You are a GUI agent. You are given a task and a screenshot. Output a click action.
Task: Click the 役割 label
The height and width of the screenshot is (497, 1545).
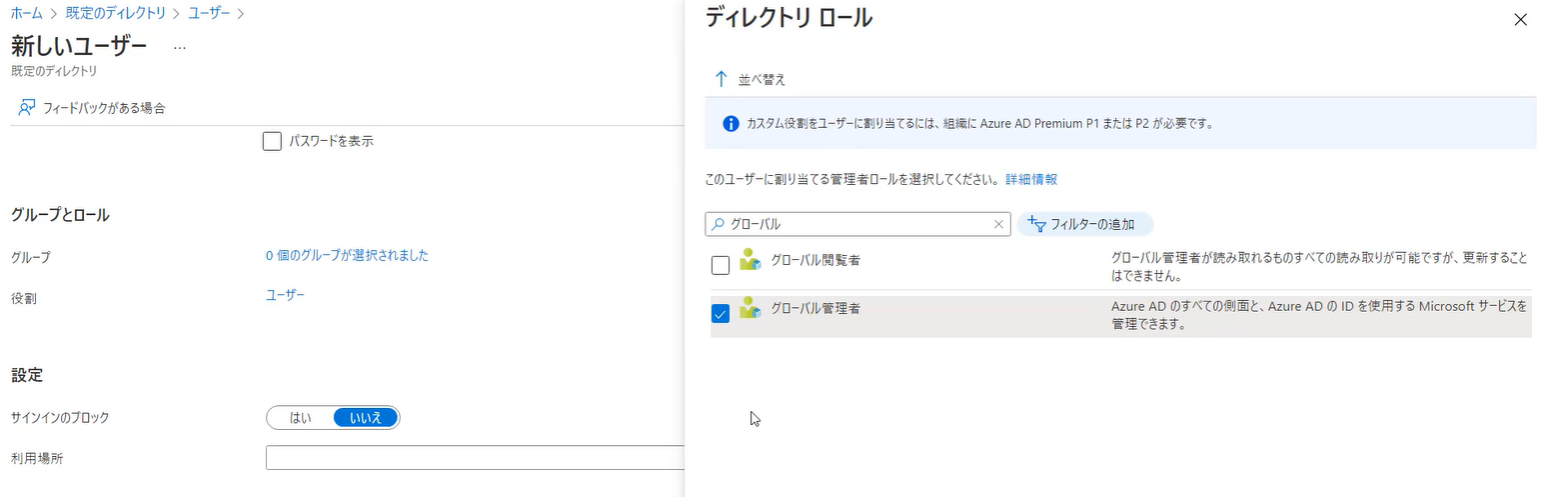coord(24,298)
